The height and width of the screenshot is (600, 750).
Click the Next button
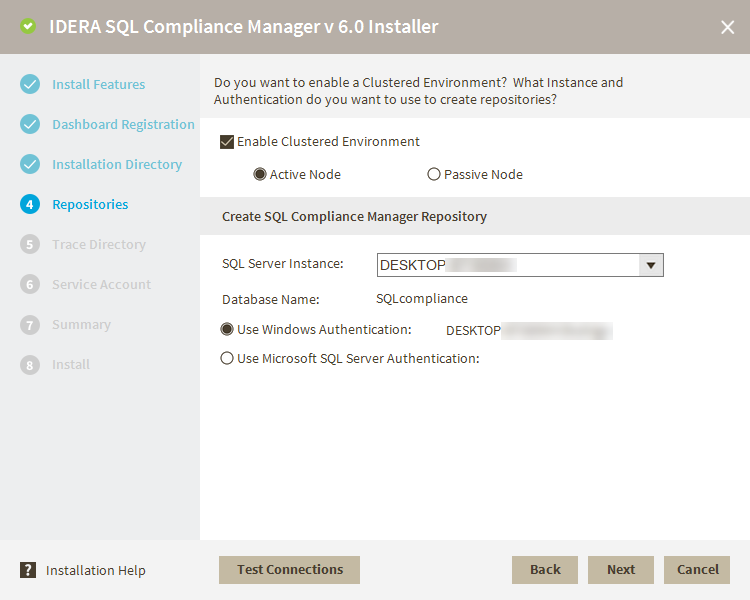[x=620, y=569]
